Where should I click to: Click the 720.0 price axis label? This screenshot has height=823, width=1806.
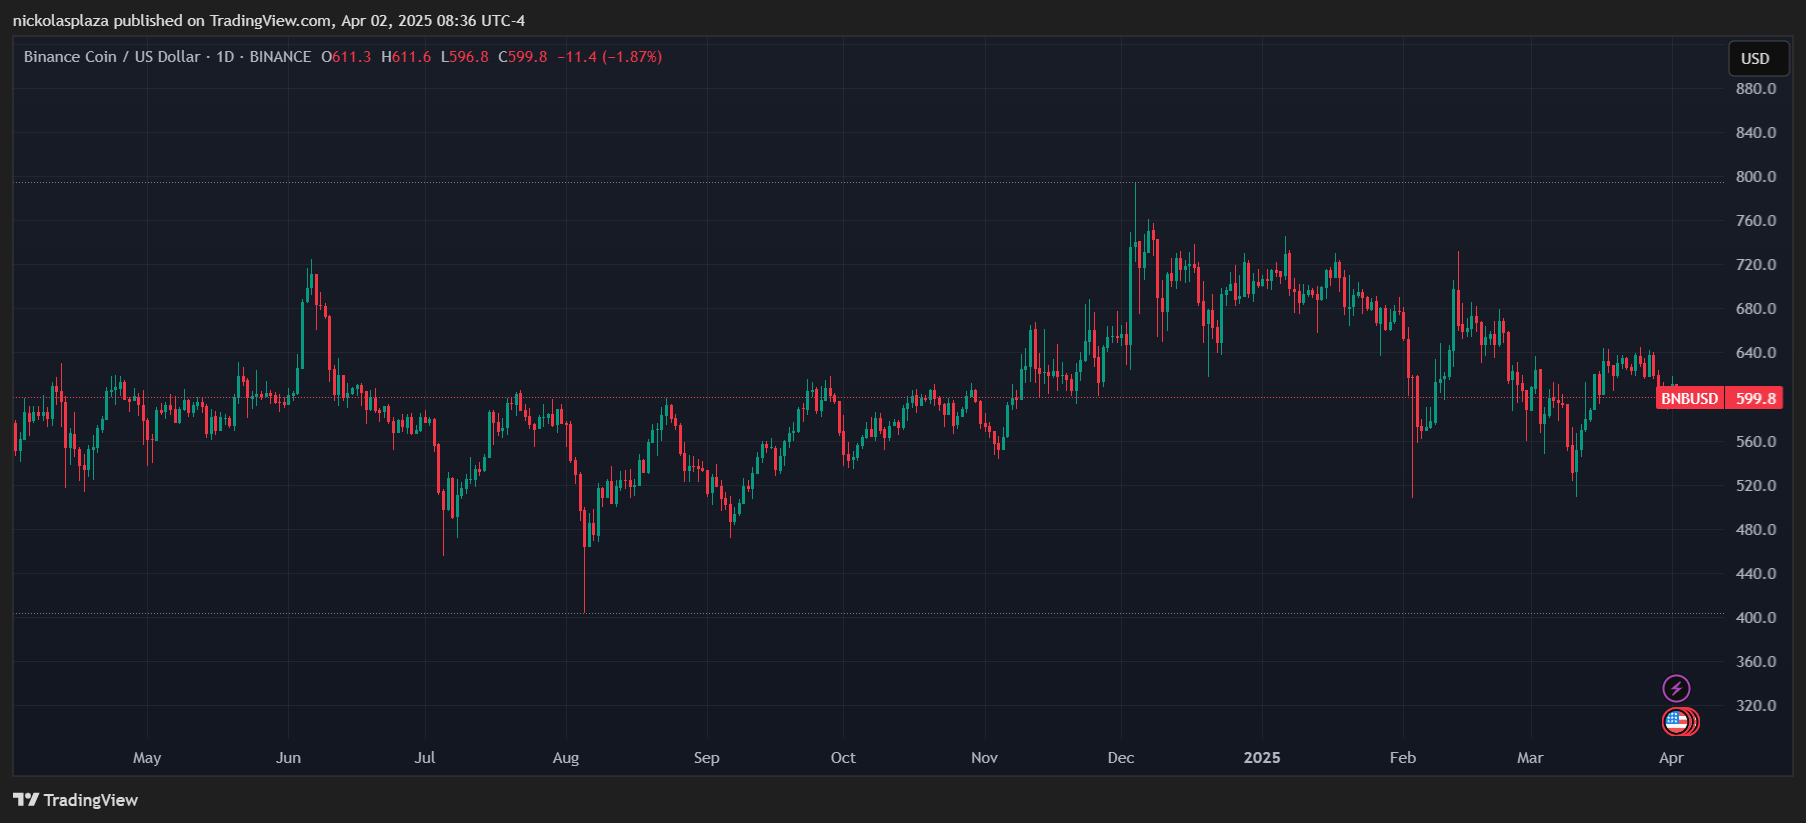pyautogui.click(x=1756, y=264)
